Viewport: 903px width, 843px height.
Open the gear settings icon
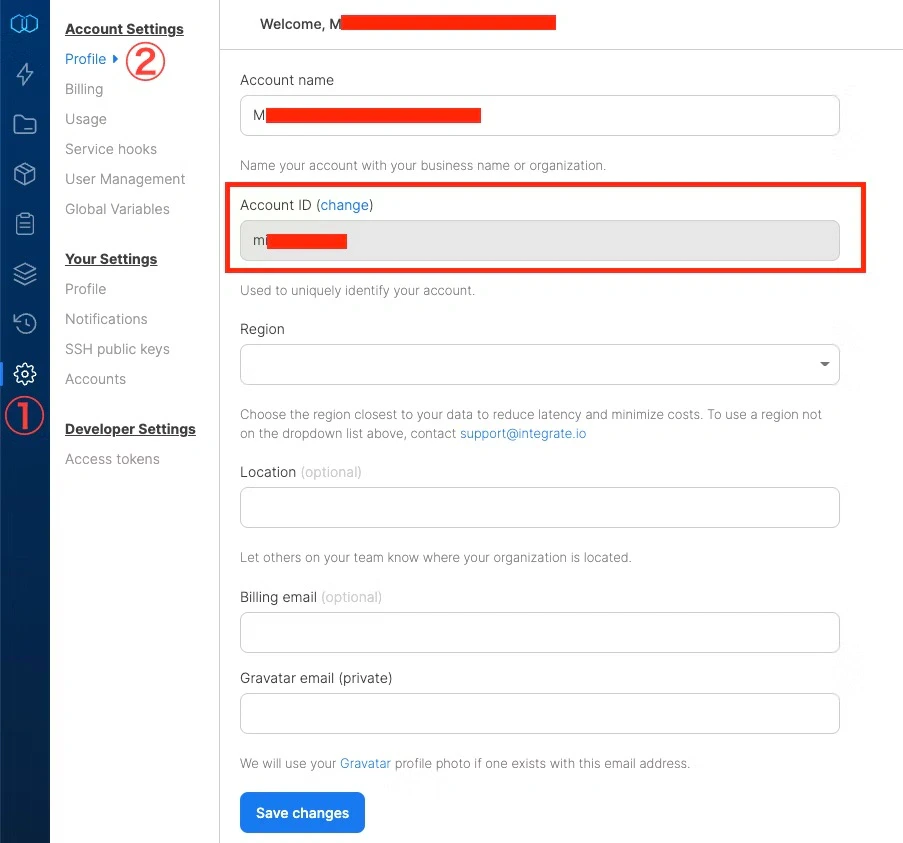click(x=24, y=374)
